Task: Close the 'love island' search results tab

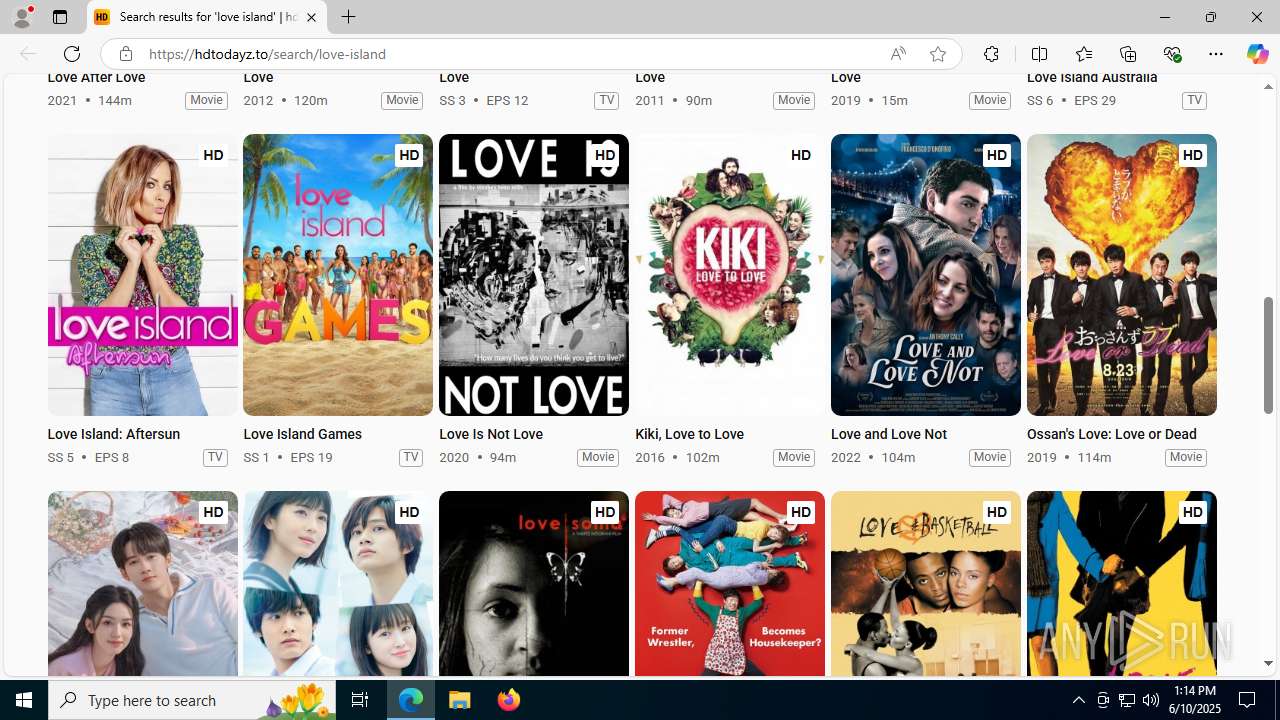Action: 311,17
